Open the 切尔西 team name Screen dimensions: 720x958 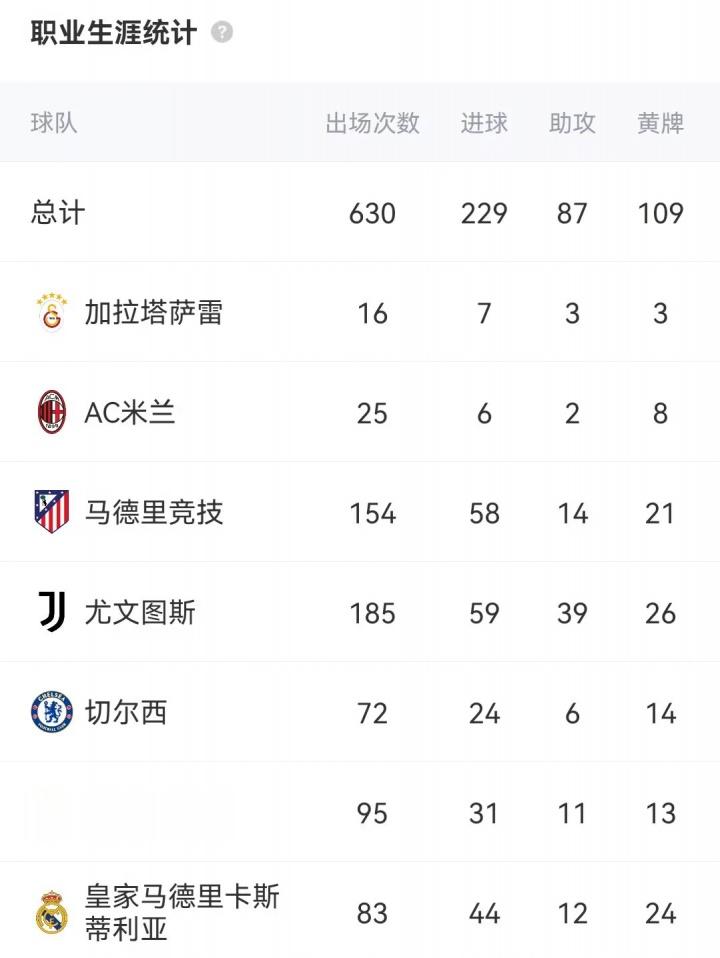(125, 712)
